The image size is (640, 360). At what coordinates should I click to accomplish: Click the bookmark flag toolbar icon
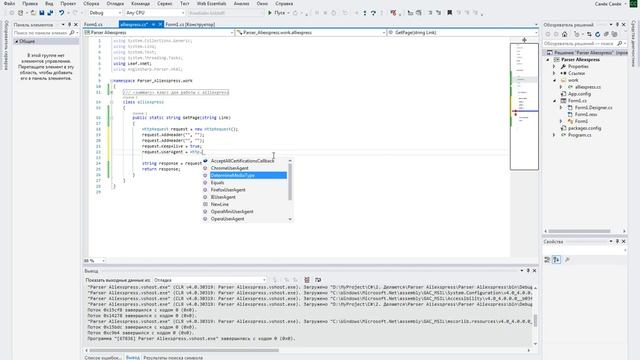[x=449, y=13]
